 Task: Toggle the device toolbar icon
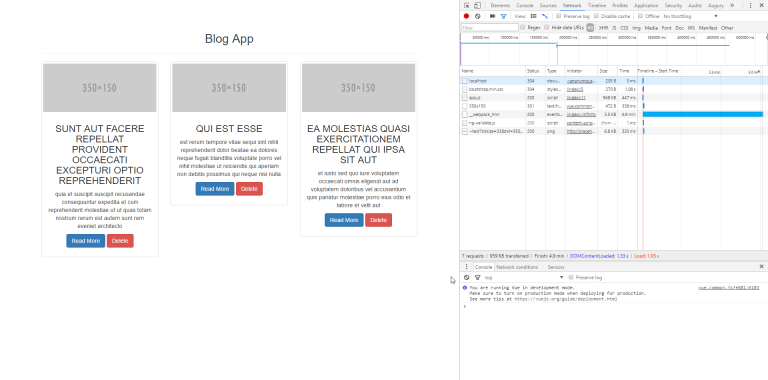coord(477,5)
